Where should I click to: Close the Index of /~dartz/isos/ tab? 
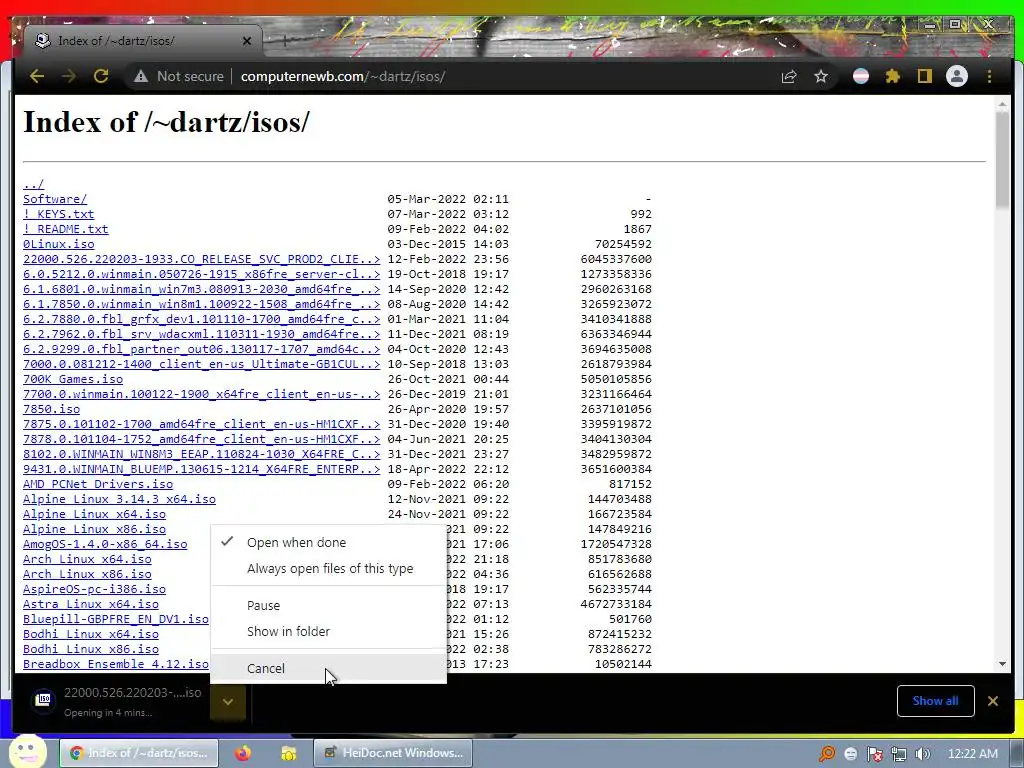tap(247, 40)
